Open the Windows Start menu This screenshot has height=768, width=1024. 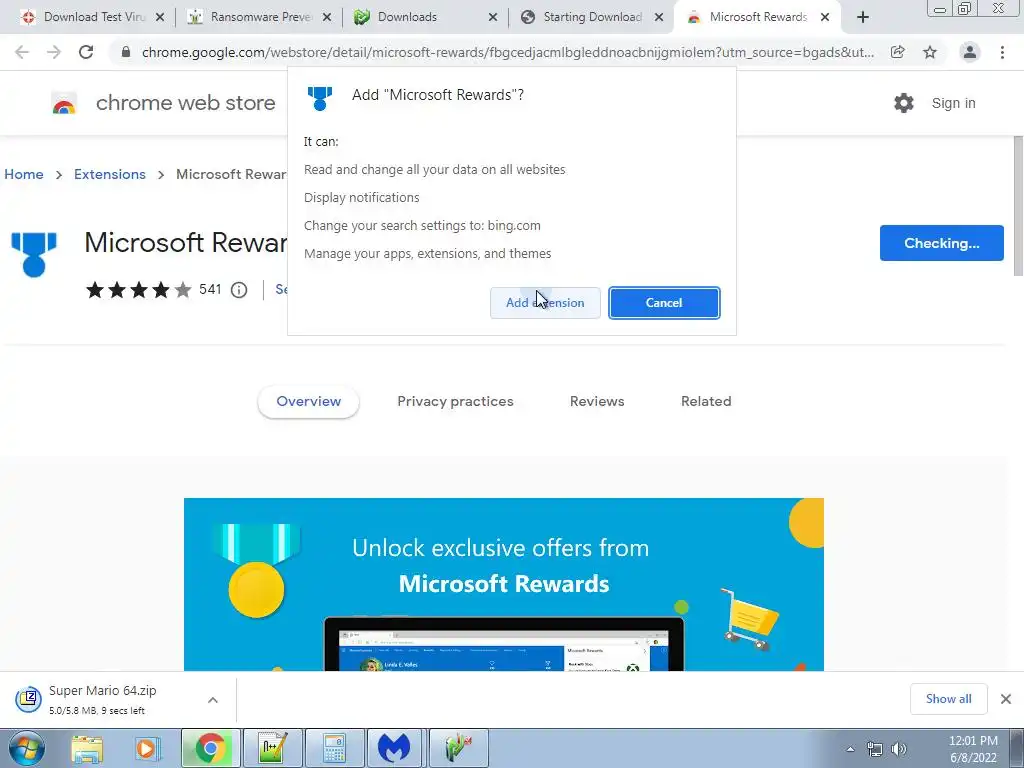tap(26, 748)
